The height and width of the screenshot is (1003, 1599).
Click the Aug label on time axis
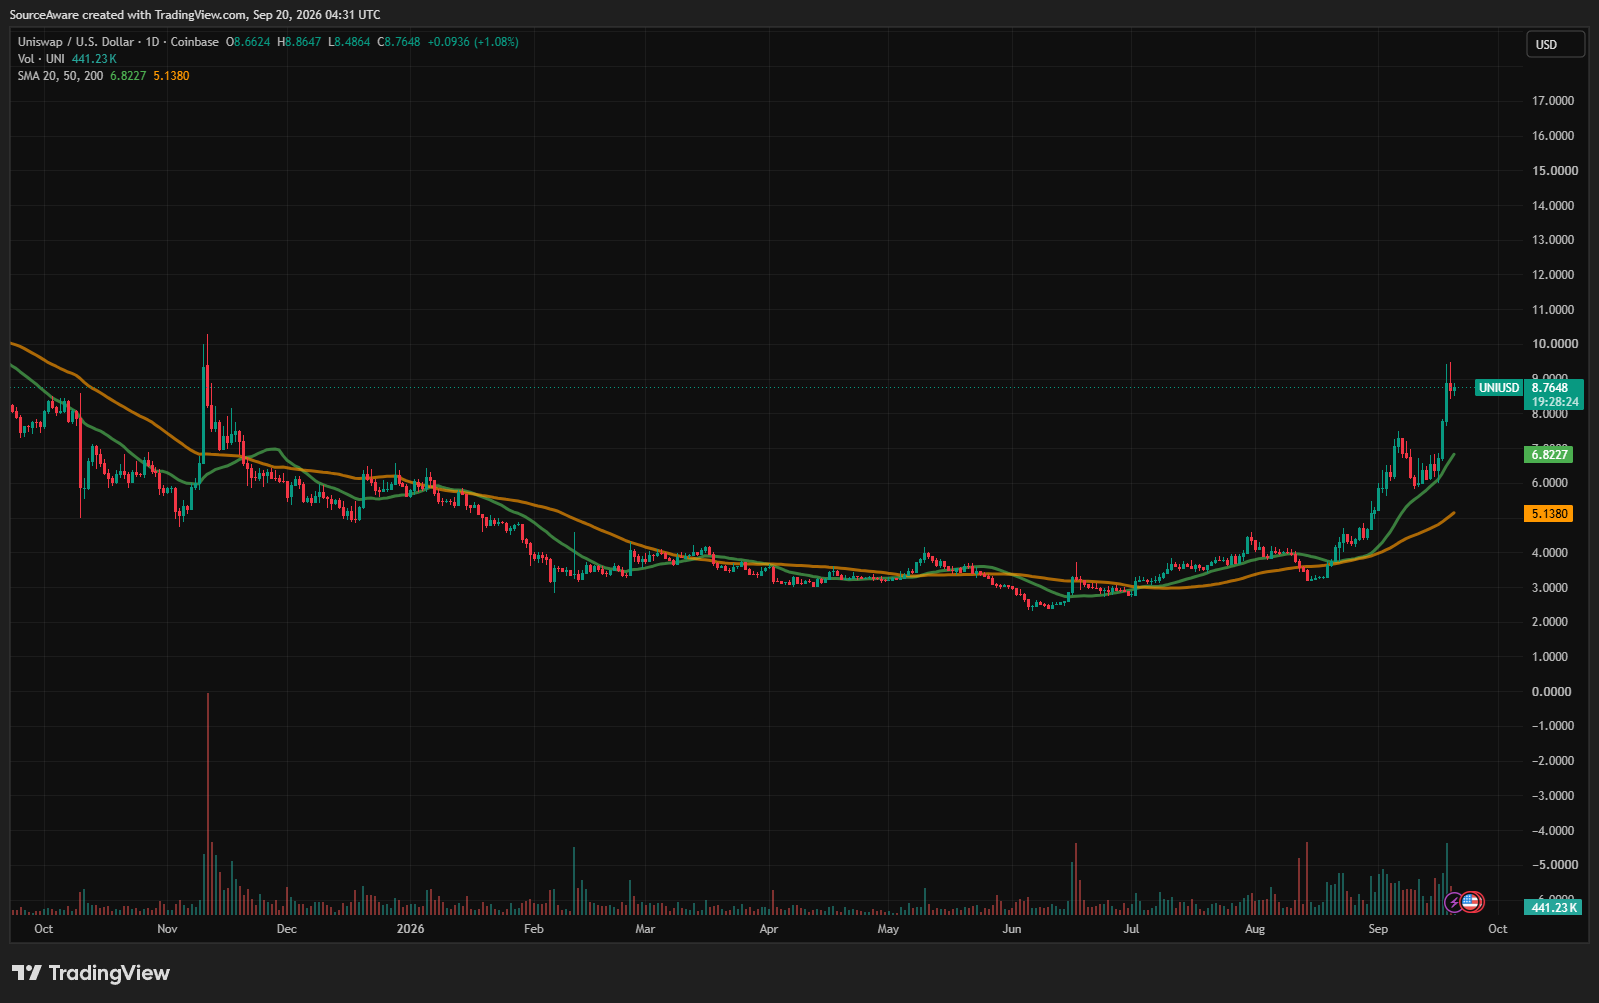coord(1255,929)
